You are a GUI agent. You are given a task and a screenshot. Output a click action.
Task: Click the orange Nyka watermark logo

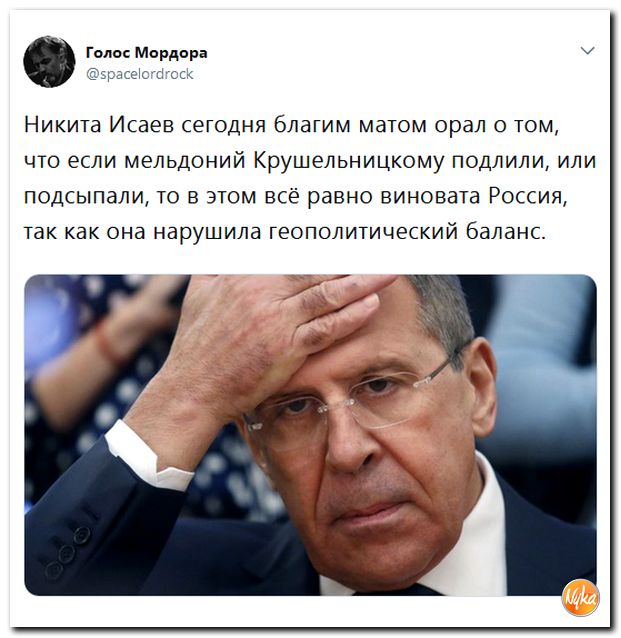[x=580, y=598]
